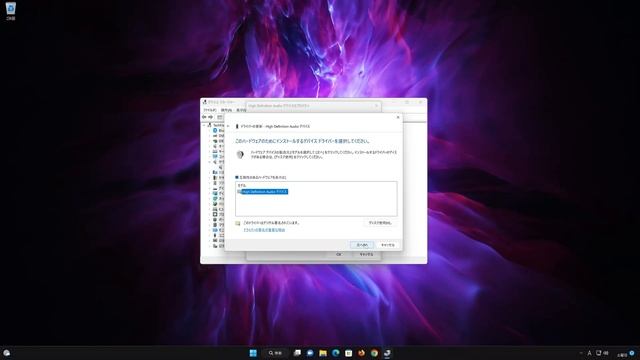Select the desktop shortcut icon
Image resolution: width=640 pixels, height=360 pixels.
[11, 11]
